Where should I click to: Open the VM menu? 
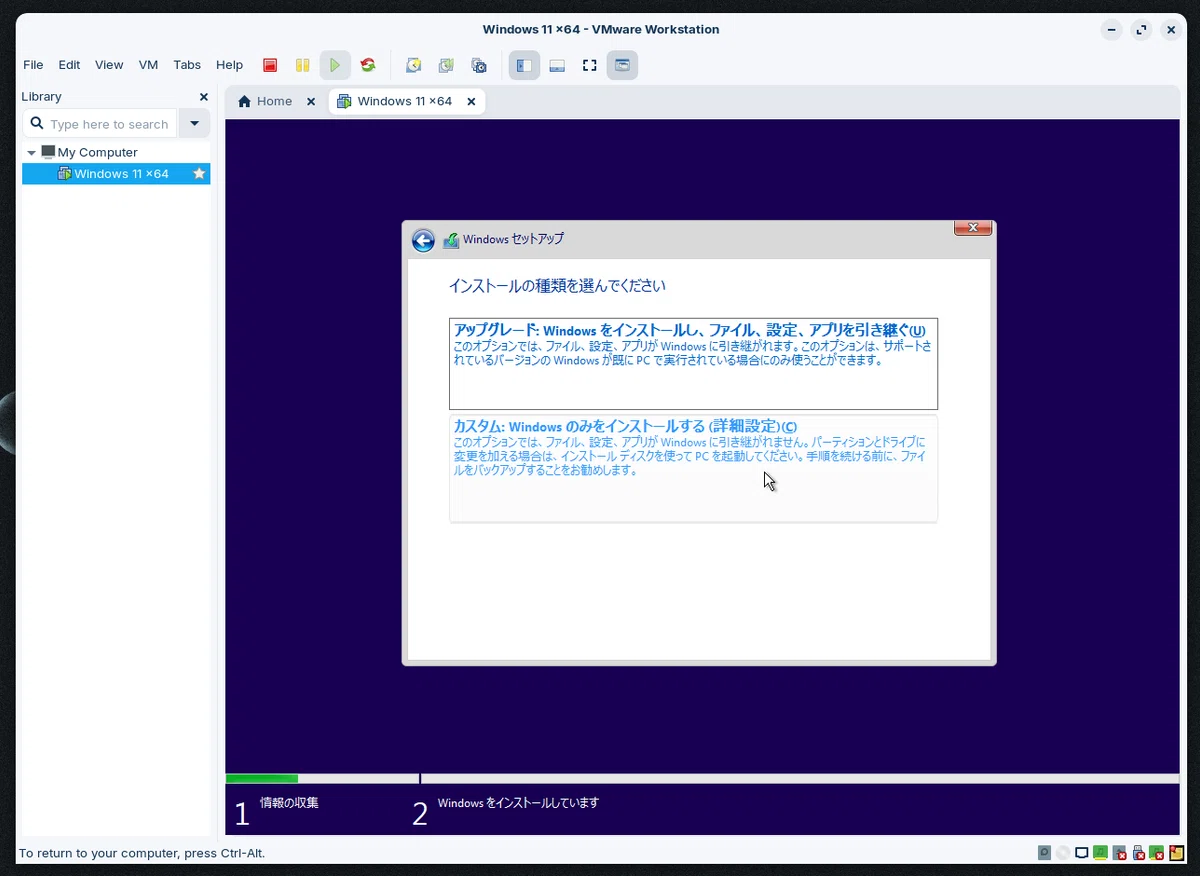[148, 65]
